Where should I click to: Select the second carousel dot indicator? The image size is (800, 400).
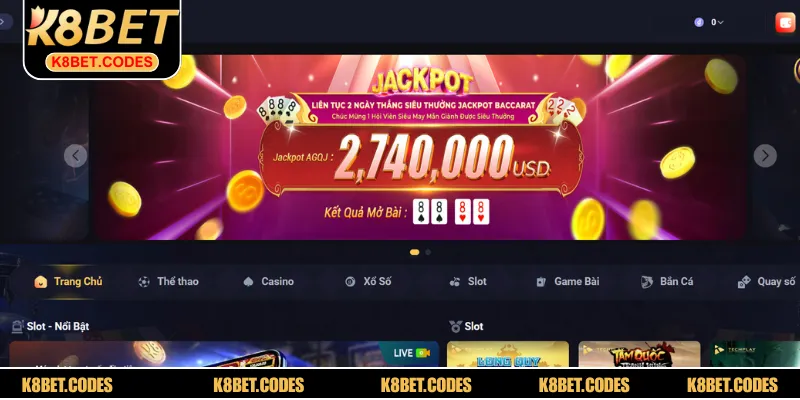(x=428, y=252)
